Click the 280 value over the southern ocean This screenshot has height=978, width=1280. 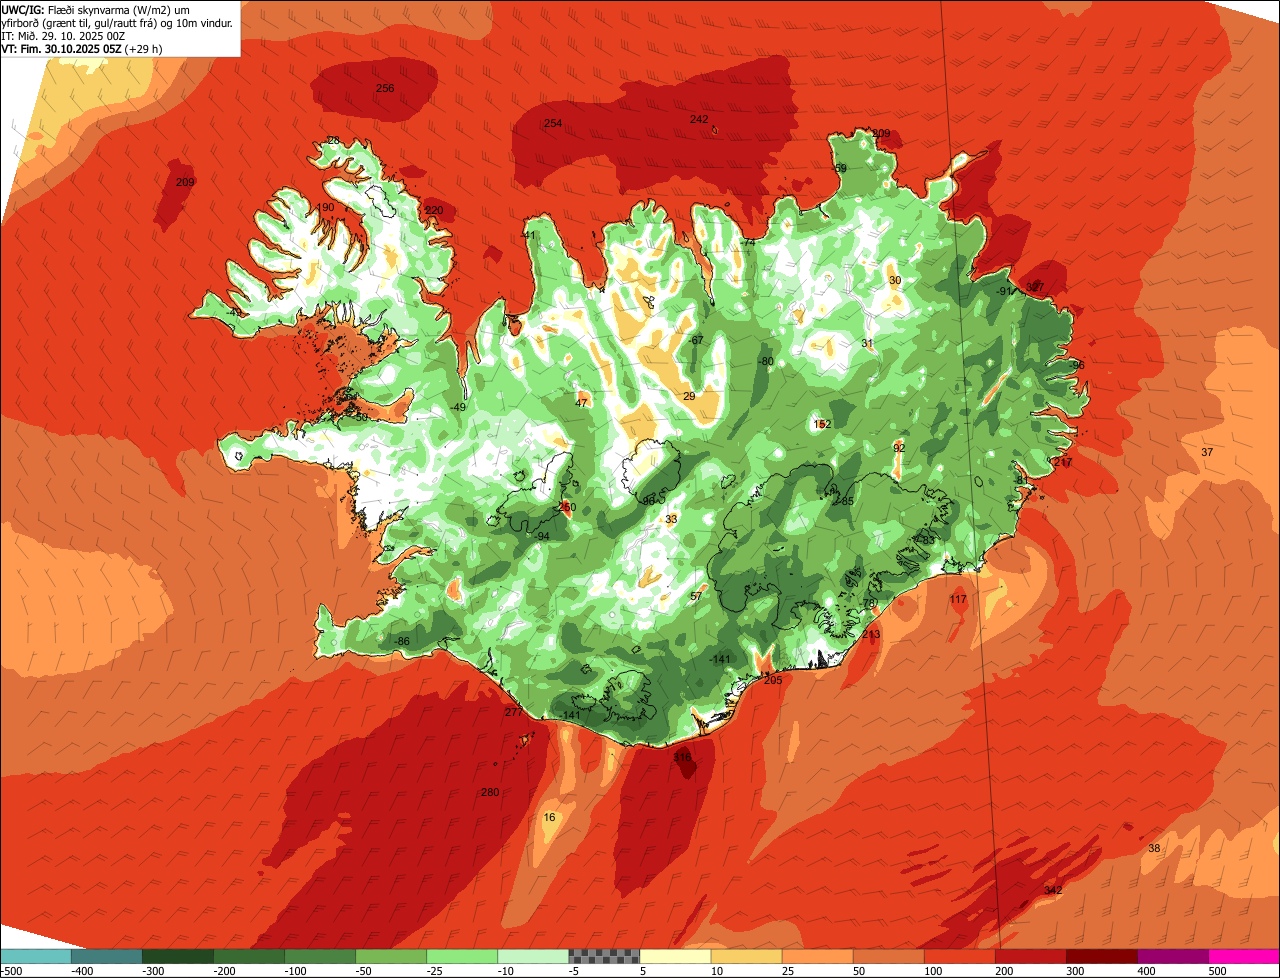[490, 792]
